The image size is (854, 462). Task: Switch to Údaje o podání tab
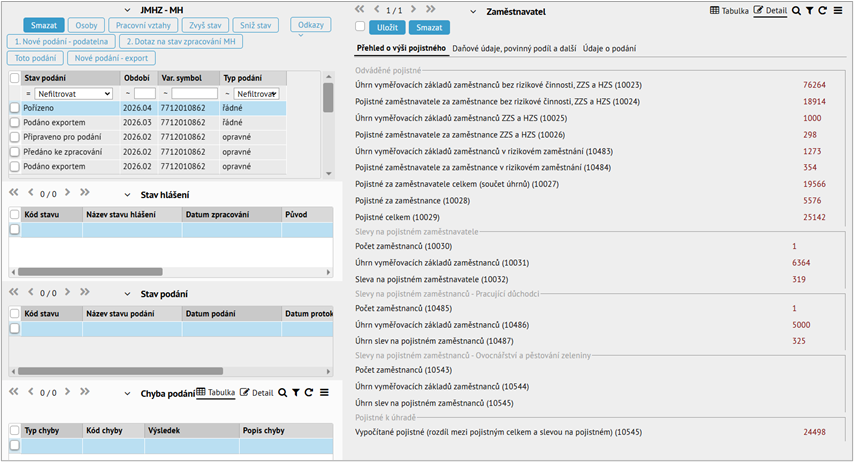coord(609,48)
